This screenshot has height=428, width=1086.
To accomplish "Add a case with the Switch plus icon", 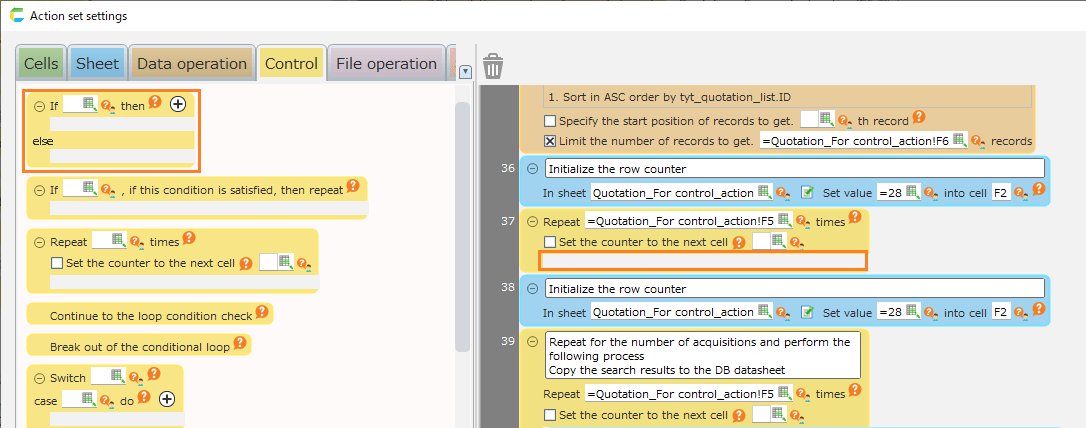I will coord(167,398).
